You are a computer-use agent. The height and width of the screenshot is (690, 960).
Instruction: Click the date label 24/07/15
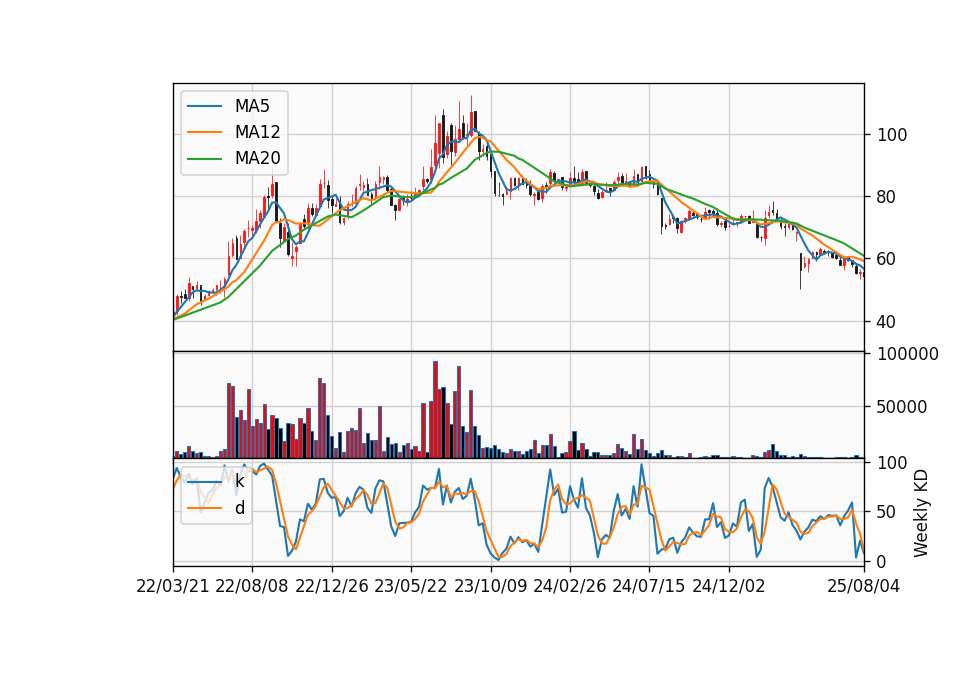(x=649, y=587)
